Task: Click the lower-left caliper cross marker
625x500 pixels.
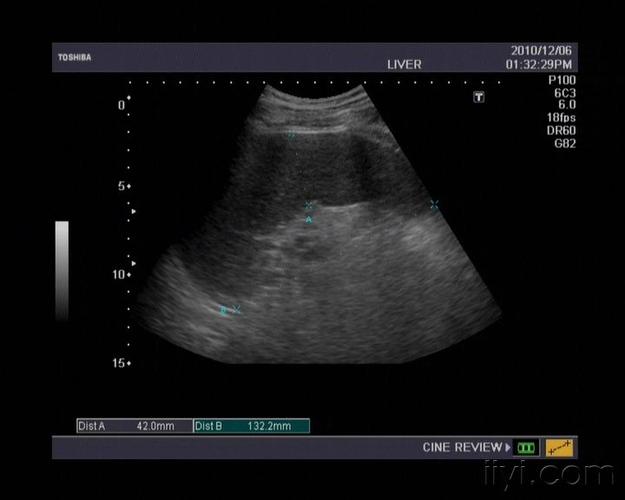Action: tap(236, 309)
